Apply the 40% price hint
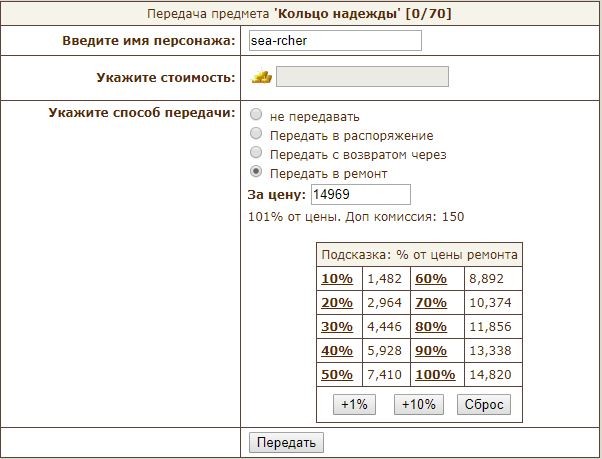 (x=337, y=350)
